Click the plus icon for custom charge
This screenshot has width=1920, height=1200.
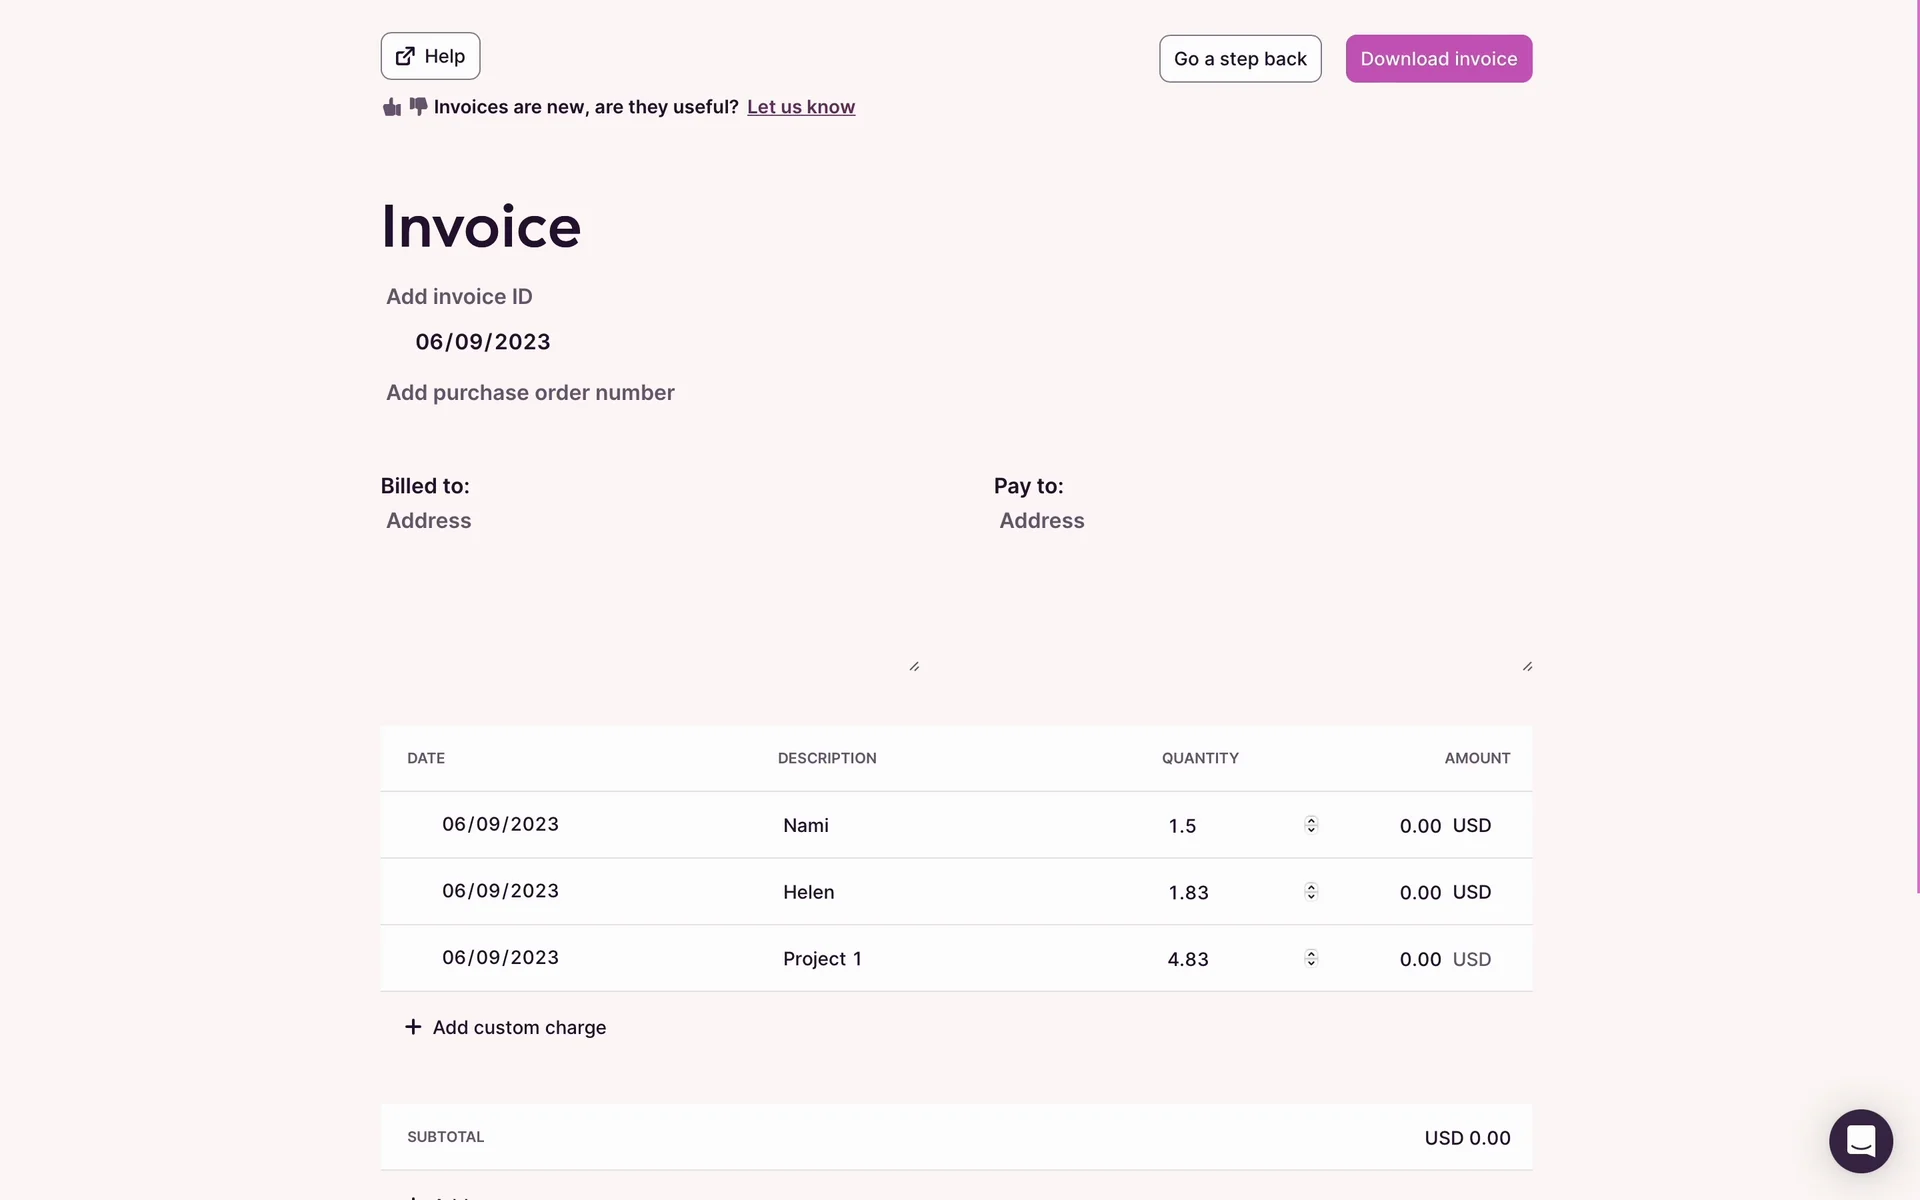[413, 1027]
